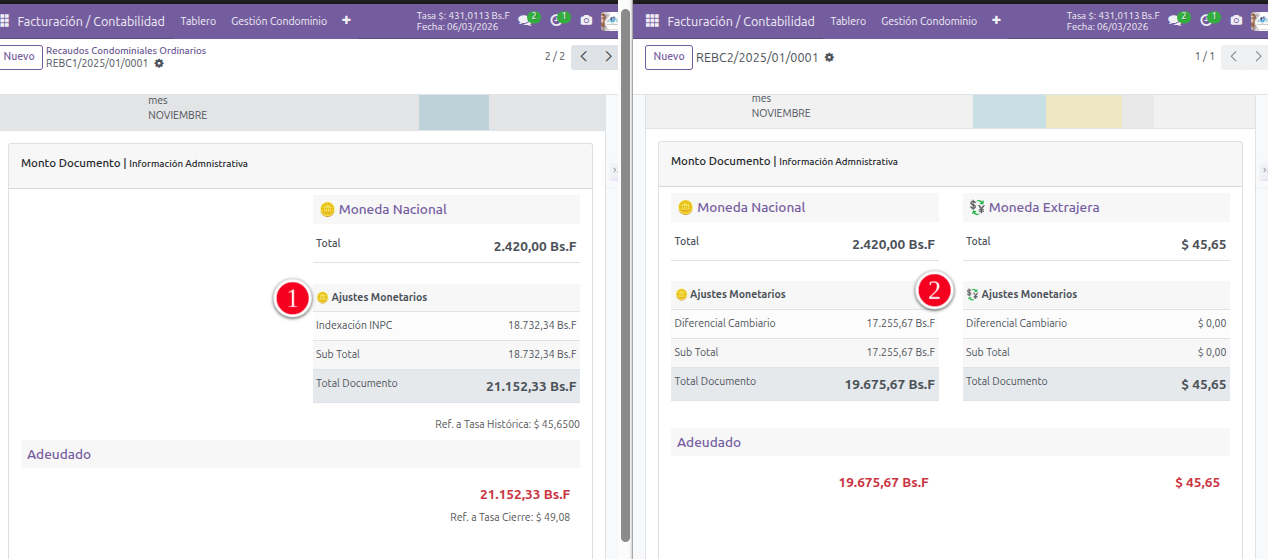
Task: Open the messages icon in left window
Action: pos(525,20)
